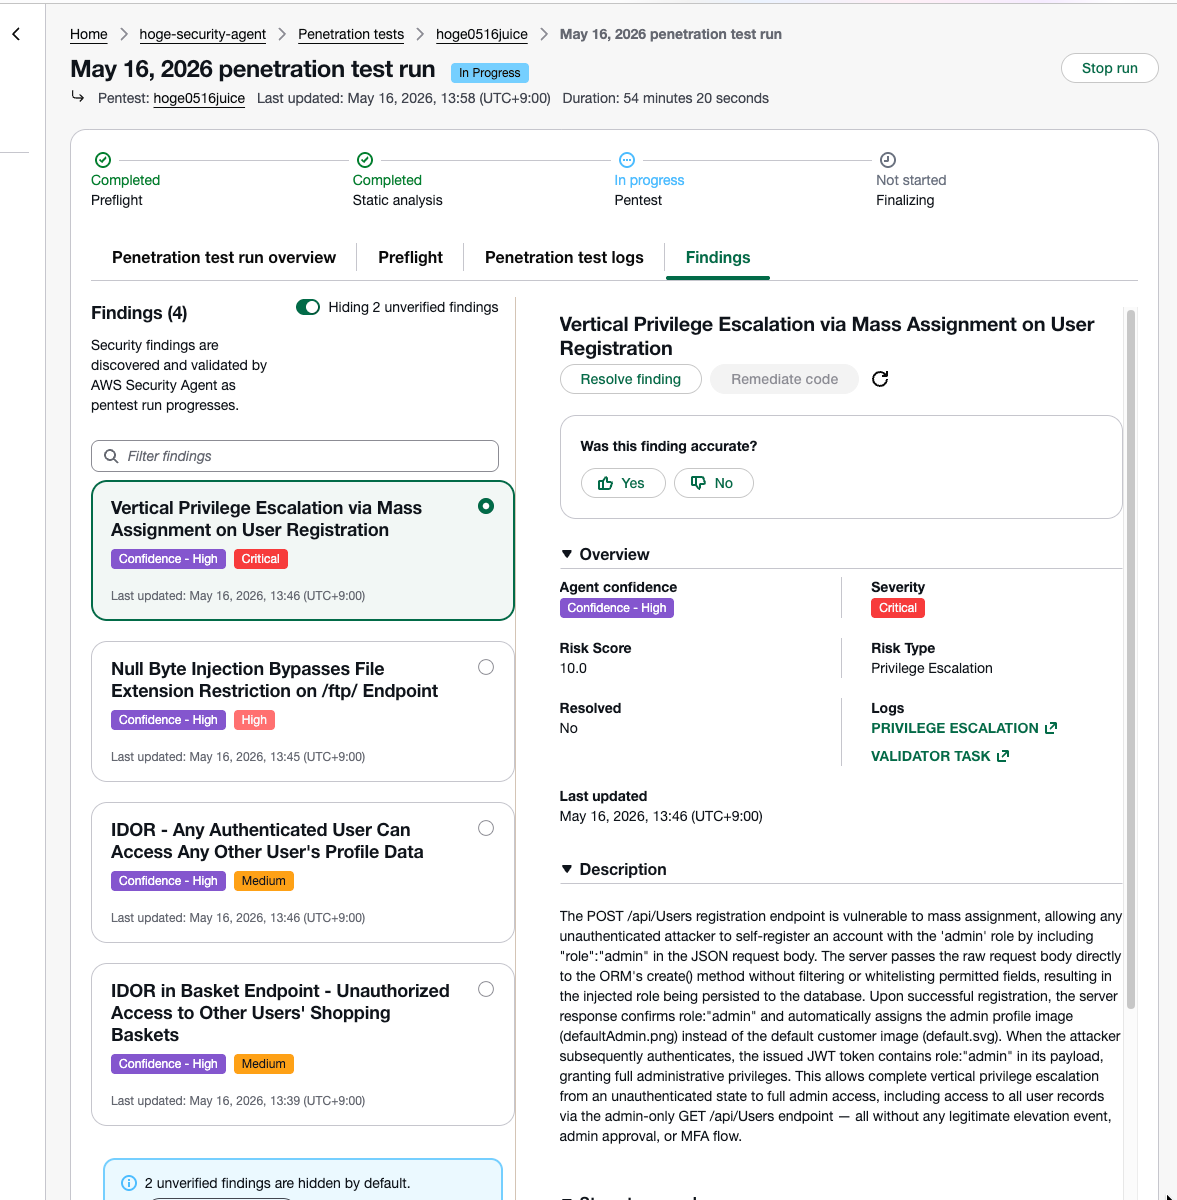Select IDOR in Basket Endpoint finding radio

(486, 989)
